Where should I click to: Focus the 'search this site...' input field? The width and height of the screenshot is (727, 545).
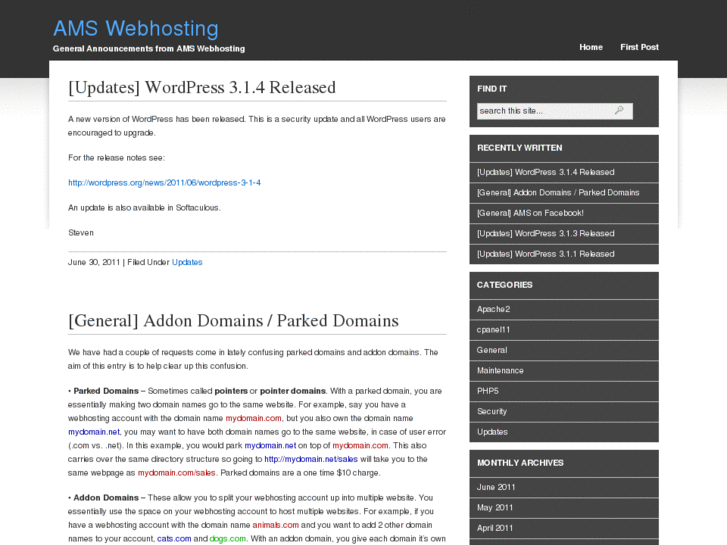(x=555, y=111)
